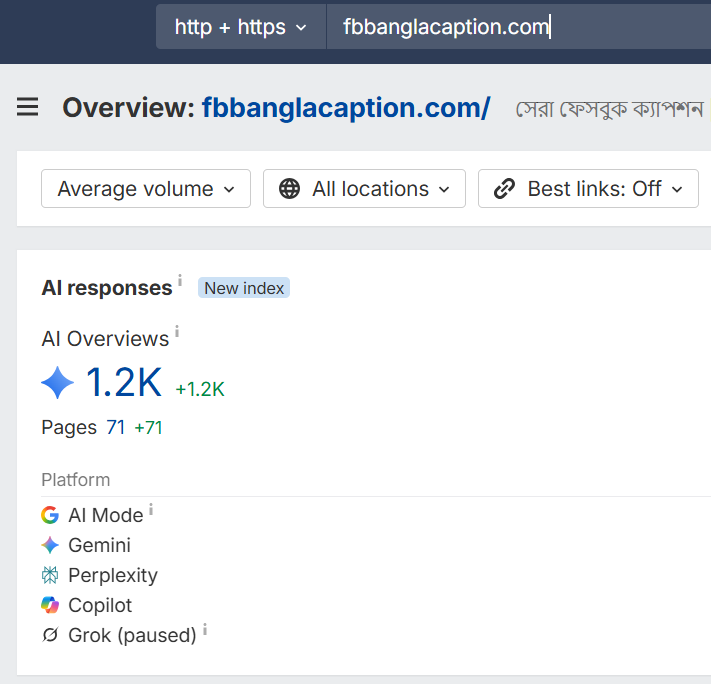Screen dimensions: 711x684
Task: Click the fbbanglacaption.com URL input field
Action: [518, 27]
